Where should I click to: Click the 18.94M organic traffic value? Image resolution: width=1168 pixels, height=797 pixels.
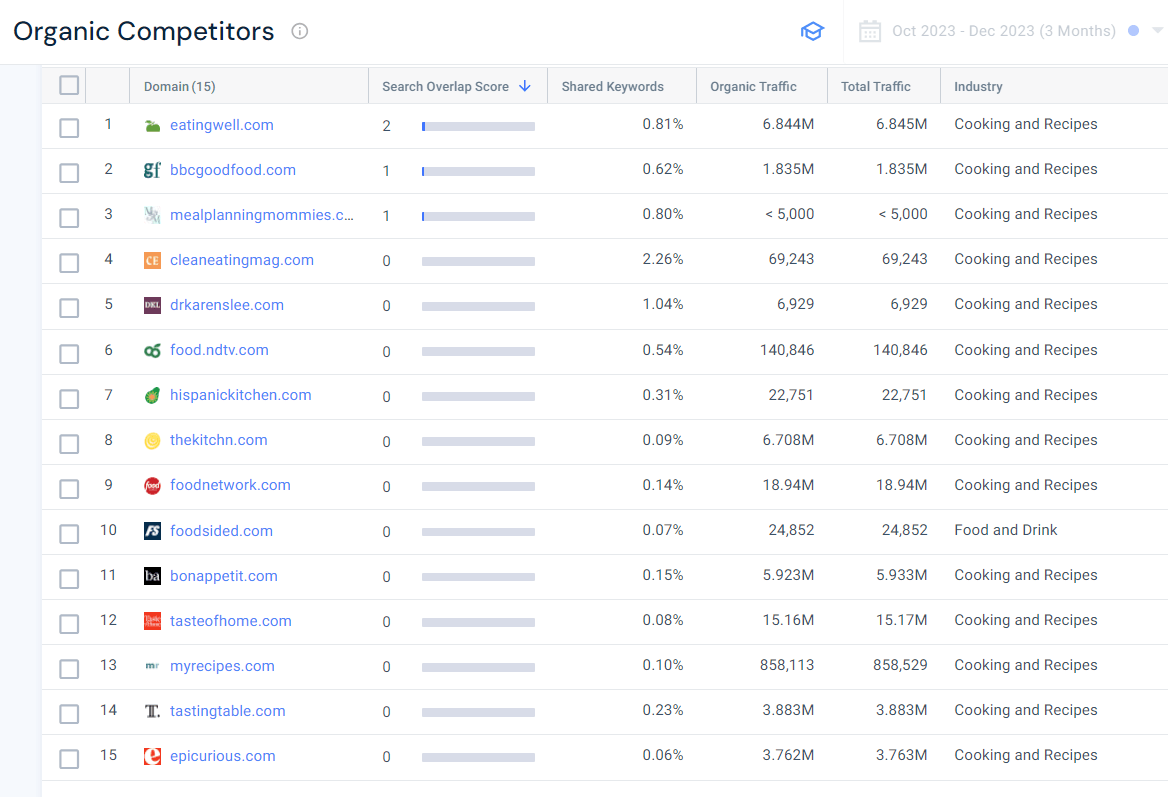[788, 485]
